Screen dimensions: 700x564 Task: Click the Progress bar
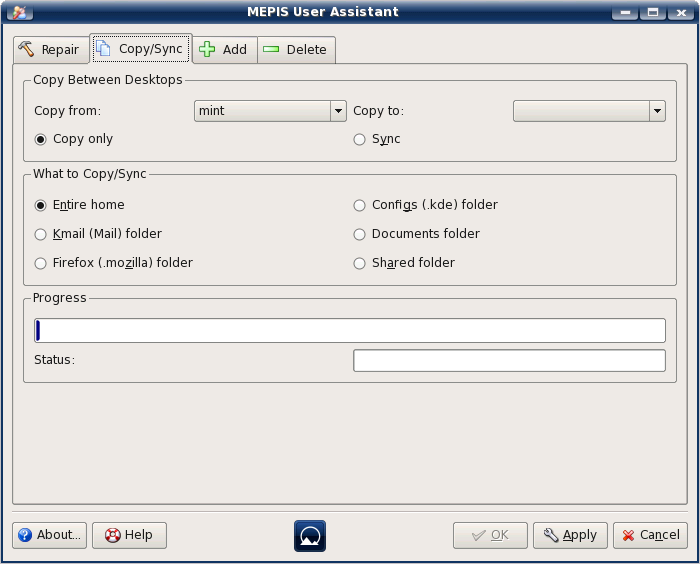coord(349,331)
